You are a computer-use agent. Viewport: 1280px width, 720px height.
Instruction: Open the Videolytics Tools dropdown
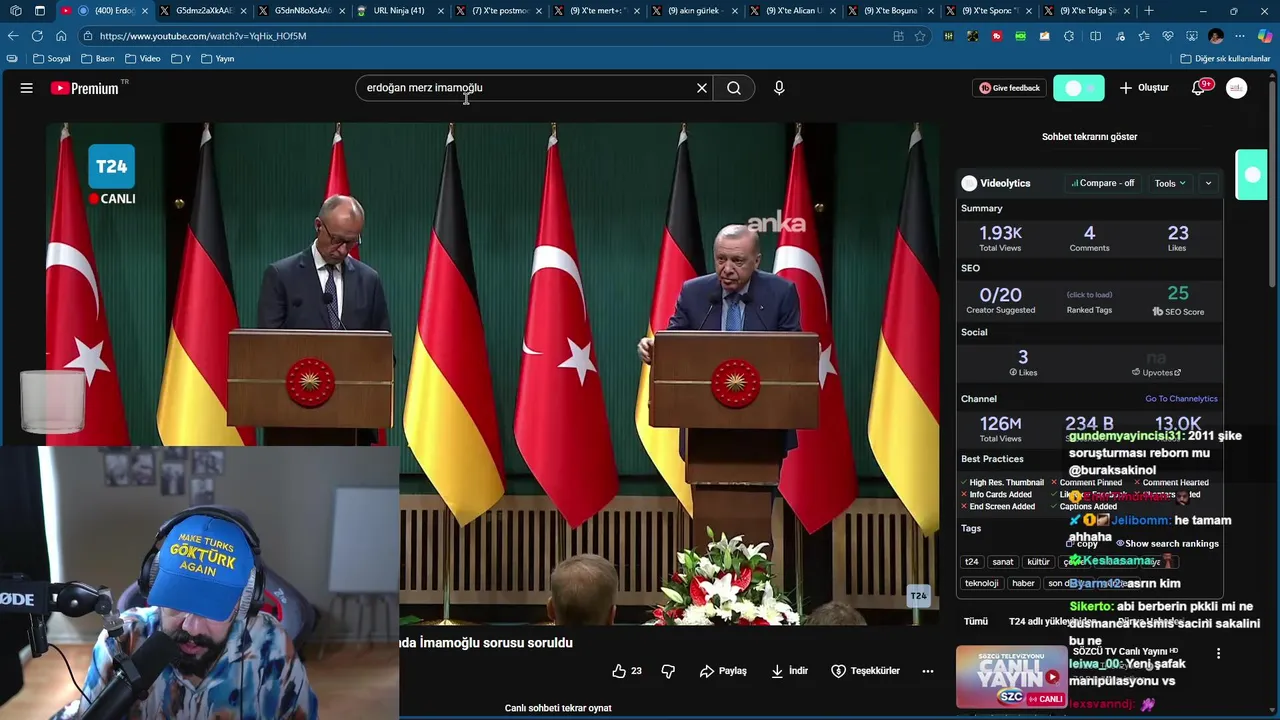[1169, 183]
